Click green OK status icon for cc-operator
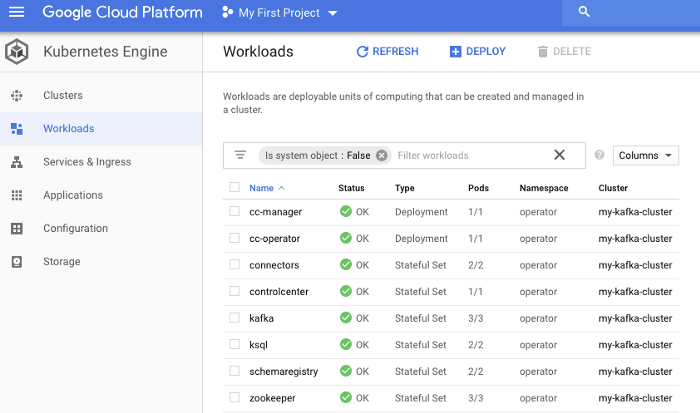This screenshot has height=413, width=700. point(346,238)
